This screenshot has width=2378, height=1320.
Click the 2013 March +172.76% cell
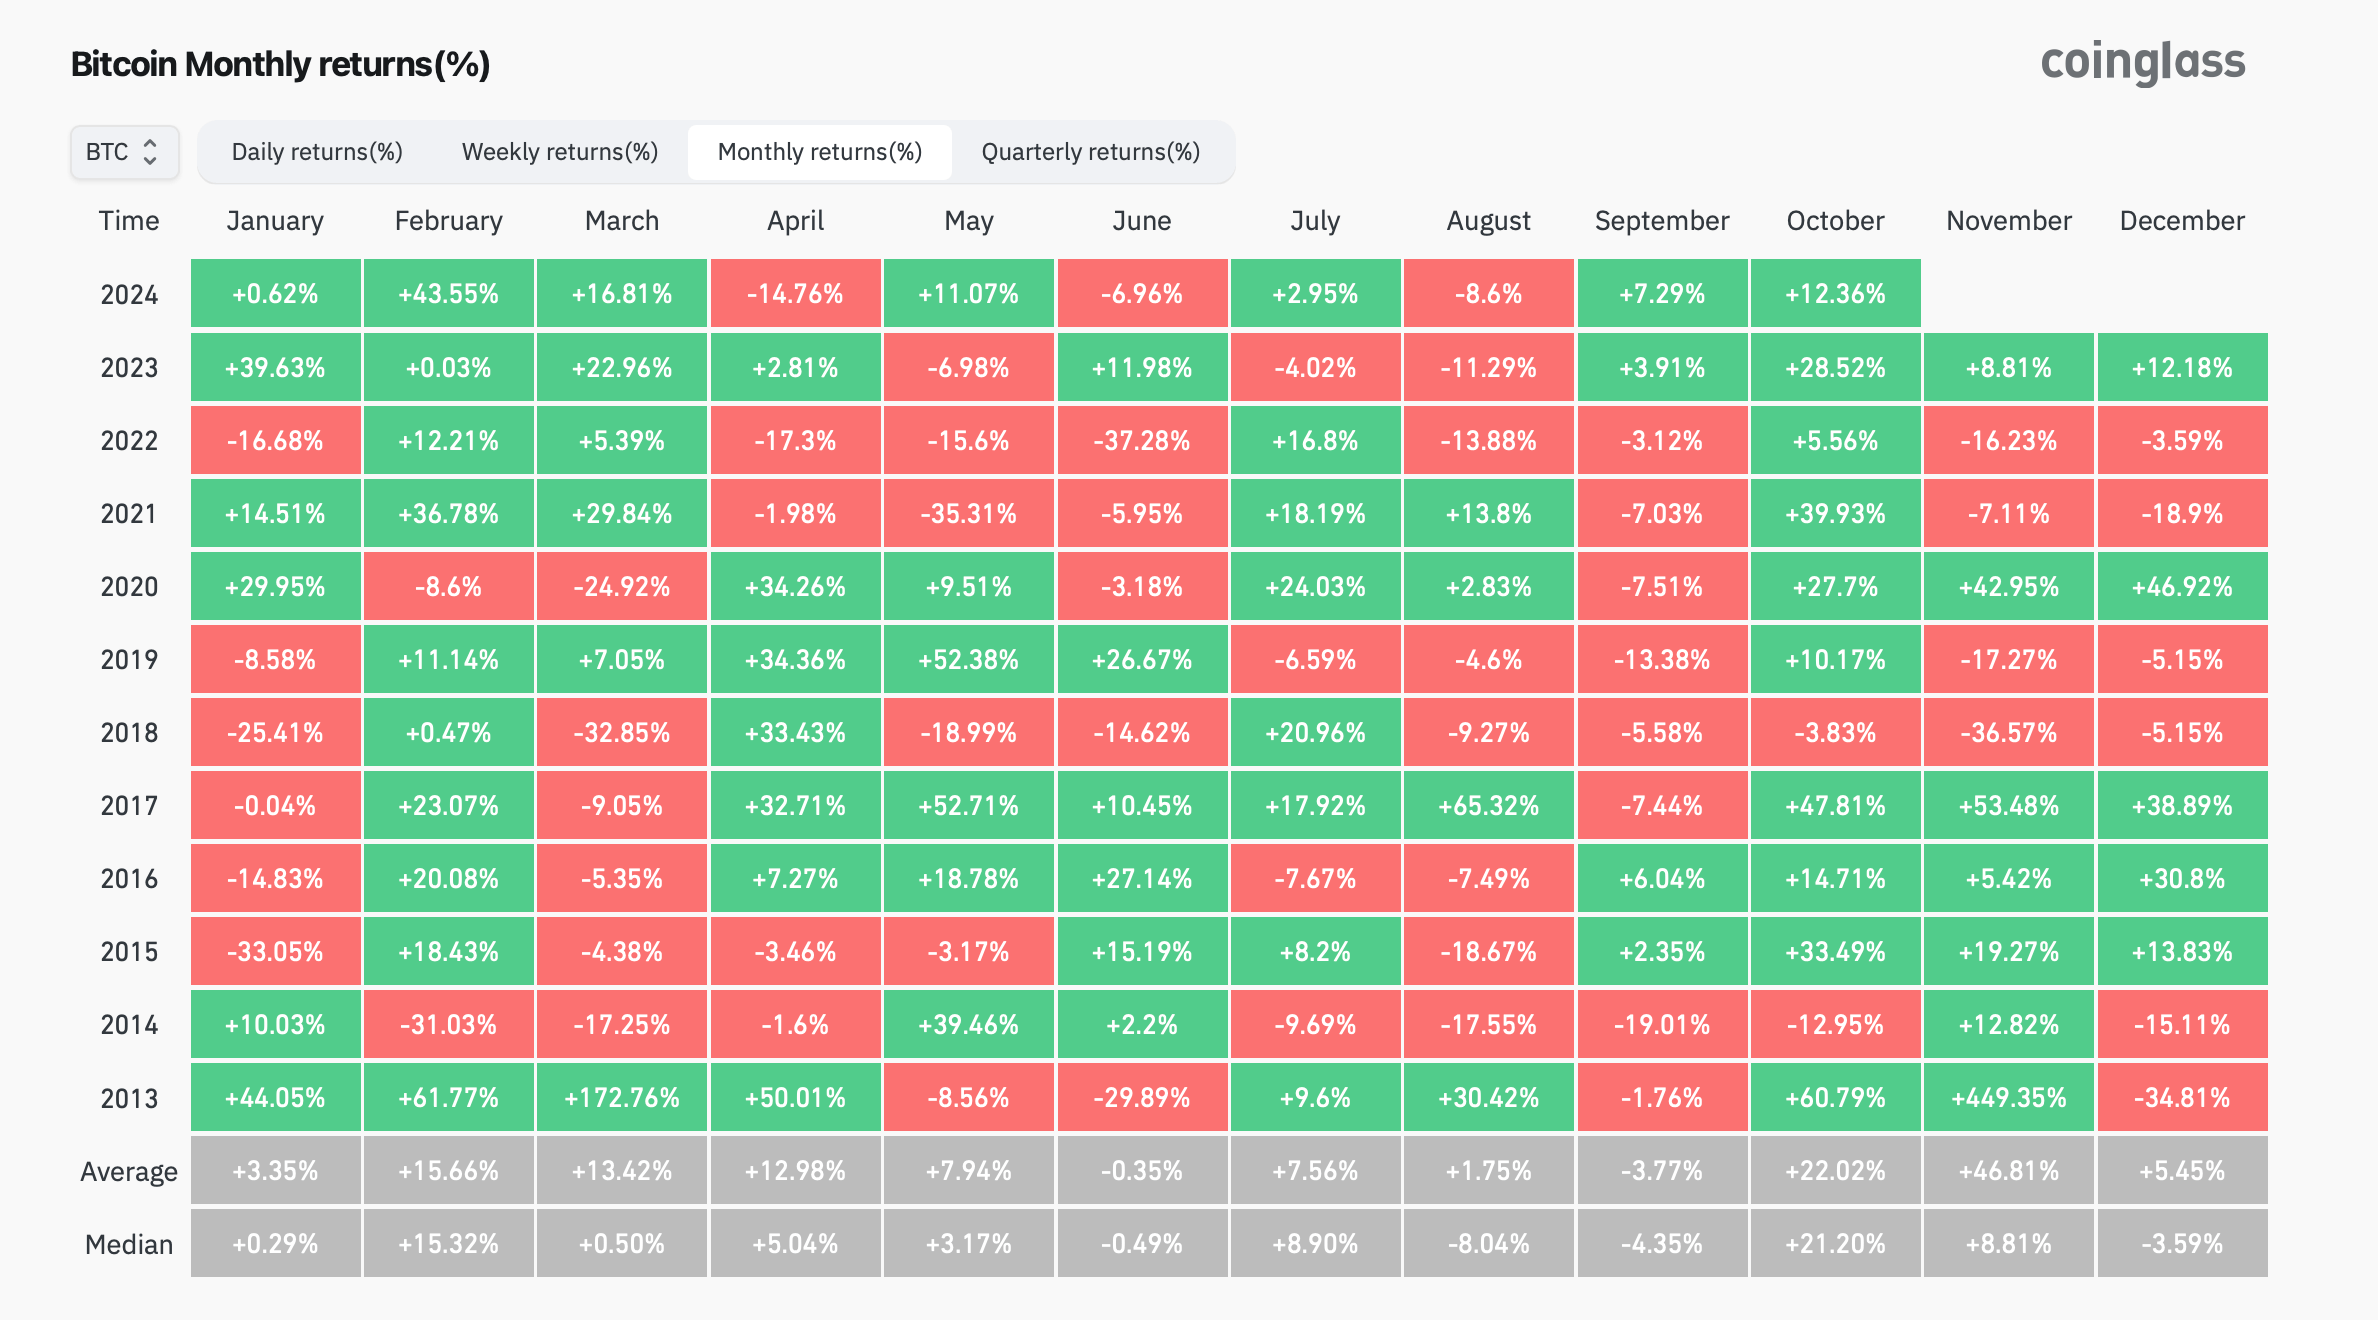click(622, 1098)
